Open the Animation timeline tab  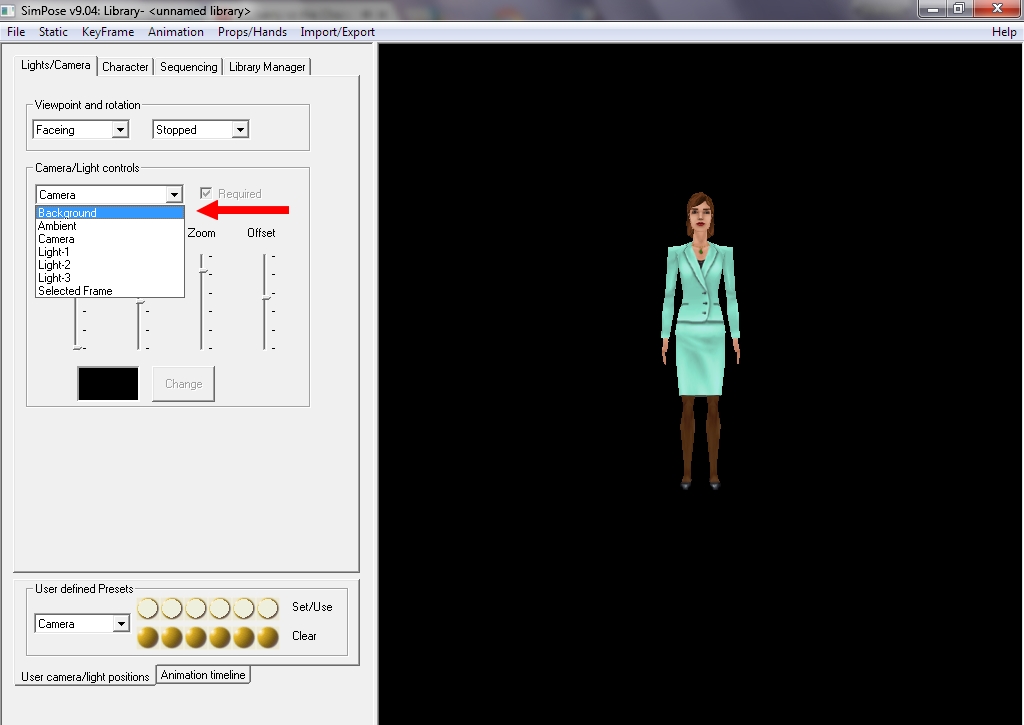click(x=203, y=675)
